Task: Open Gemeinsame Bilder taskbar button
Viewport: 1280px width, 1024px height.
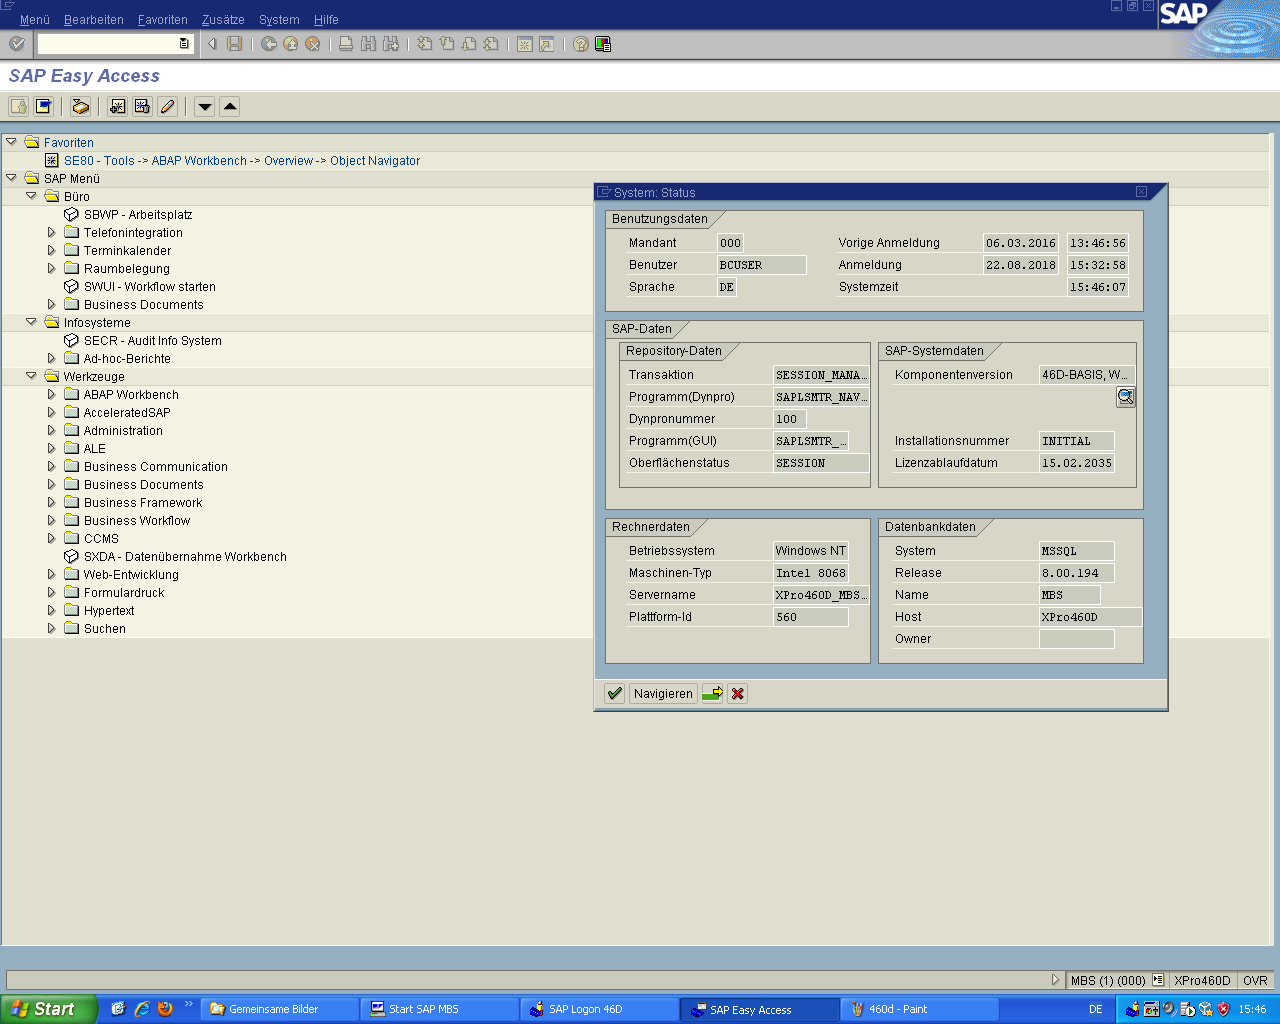Action: 280,1010
